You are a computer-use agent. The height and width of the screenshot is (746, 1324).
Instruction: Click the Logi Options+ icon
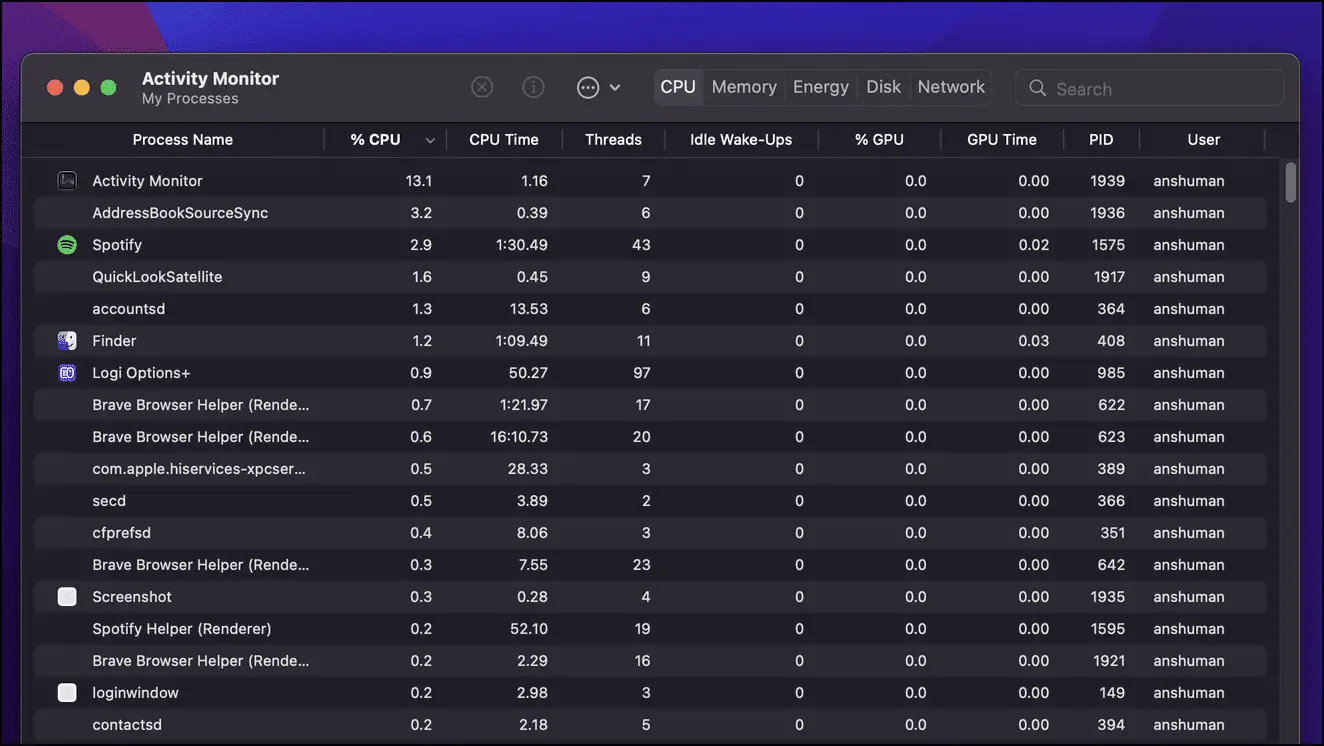pos(67,373)
